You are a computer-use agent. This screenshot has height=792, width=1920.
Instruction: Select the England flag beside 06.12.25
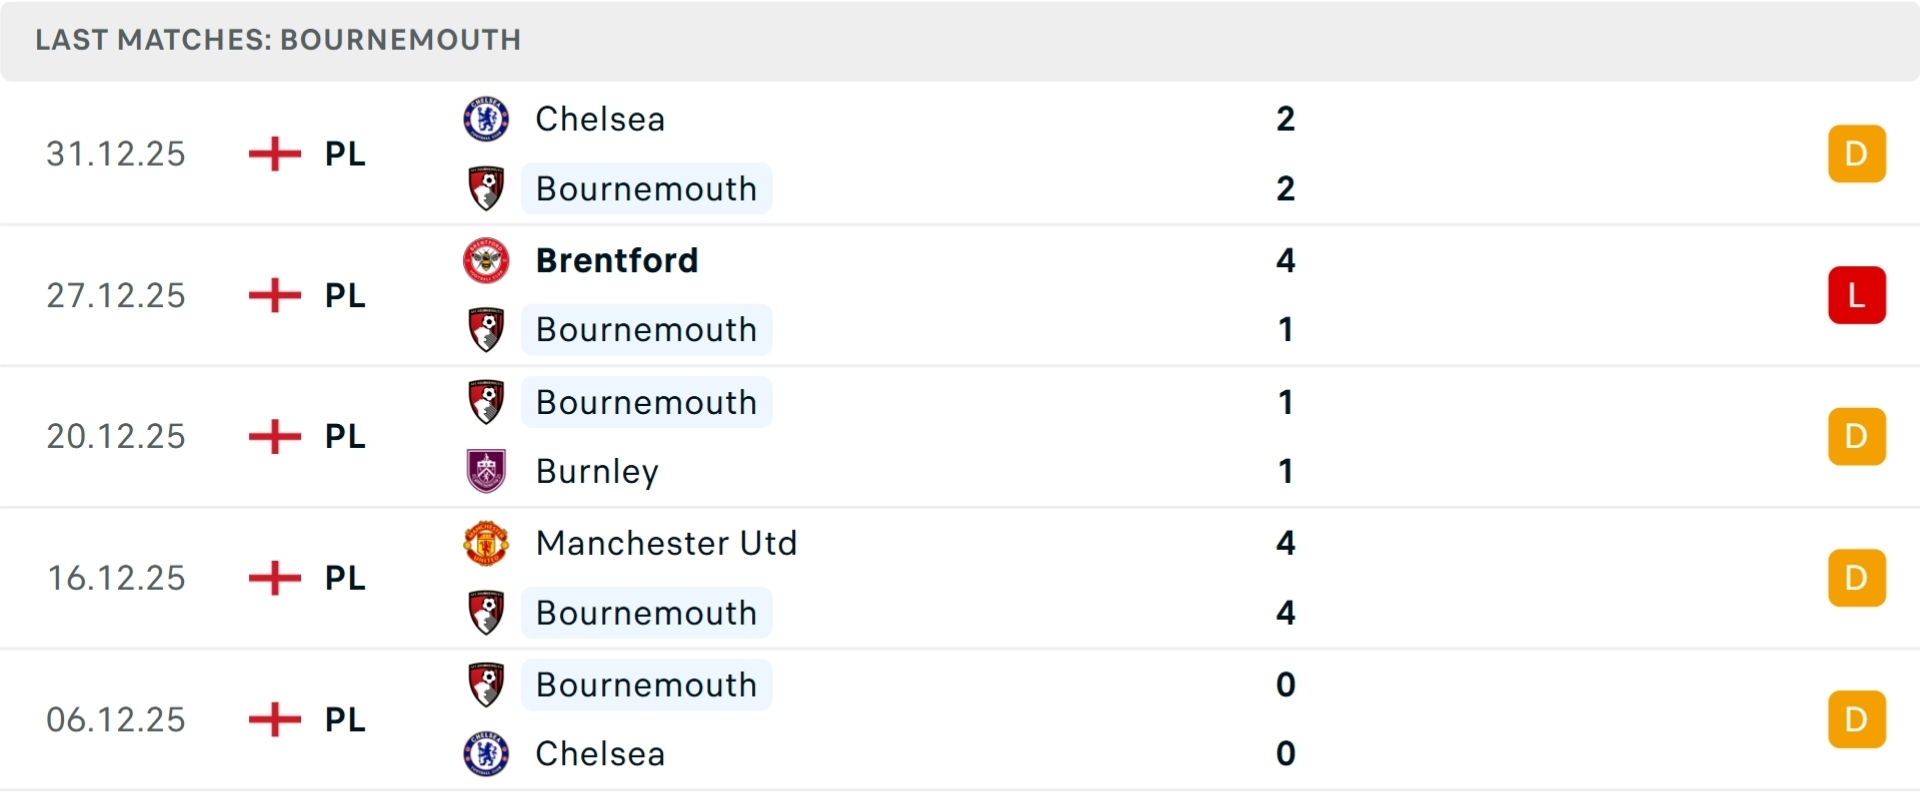pyautogui.click(x=273, y=719)
